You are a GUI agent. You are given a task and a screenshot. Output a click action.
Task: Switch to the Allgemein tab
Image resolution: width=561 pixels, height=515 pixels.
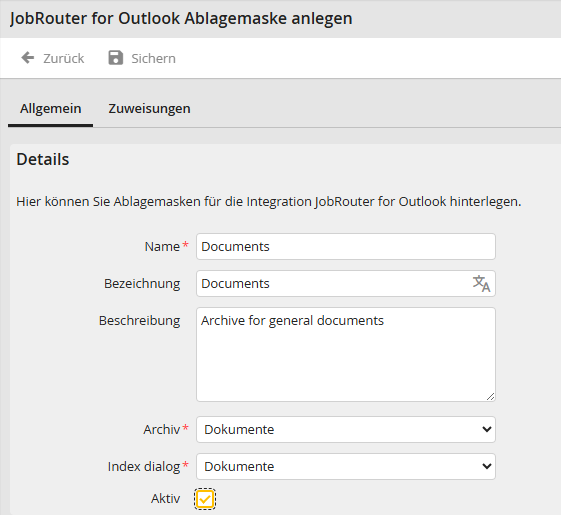click(x=50, y=108)
